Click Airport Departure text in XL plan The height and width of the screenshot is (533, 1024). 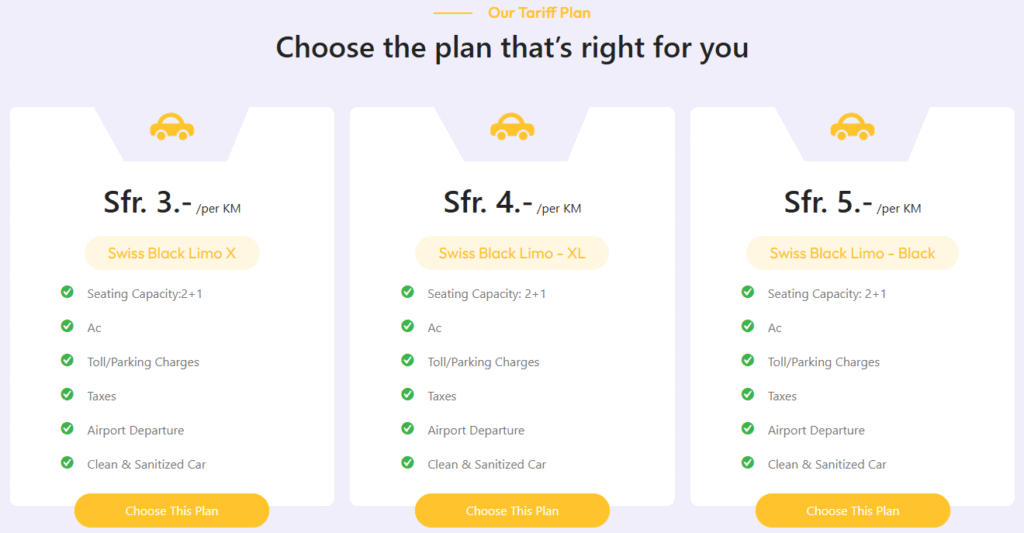coord(476,430)
